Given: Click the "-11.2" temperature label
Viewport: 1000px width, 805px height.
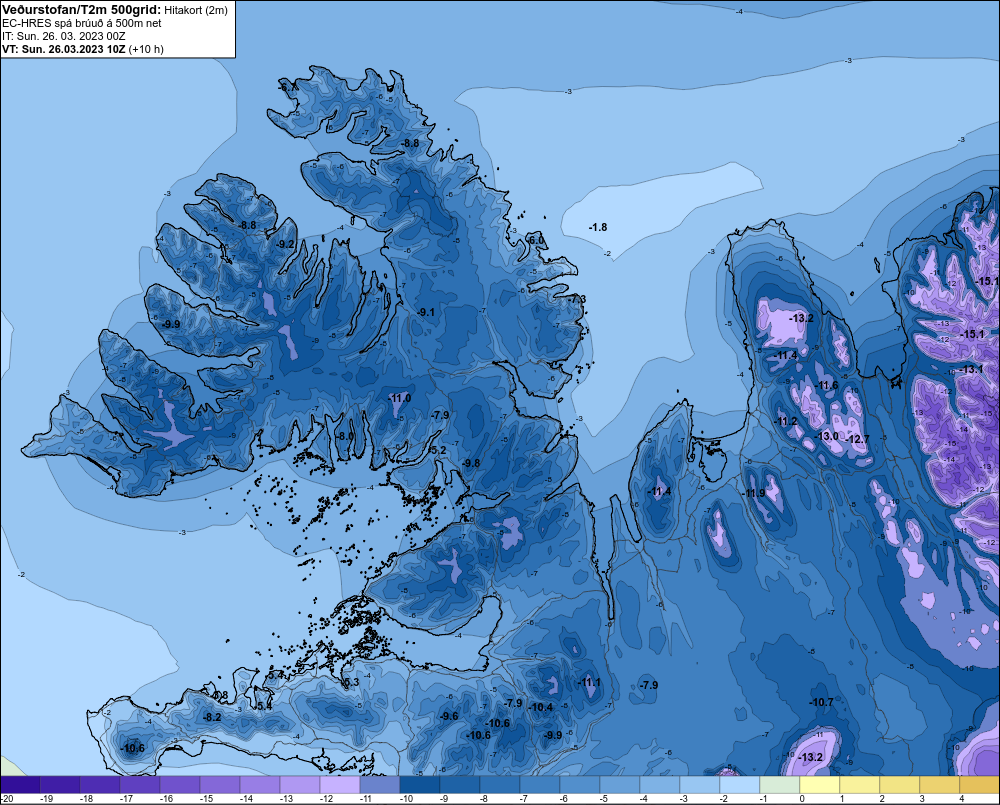Looking at the screenshot, I should coord(786,421).
